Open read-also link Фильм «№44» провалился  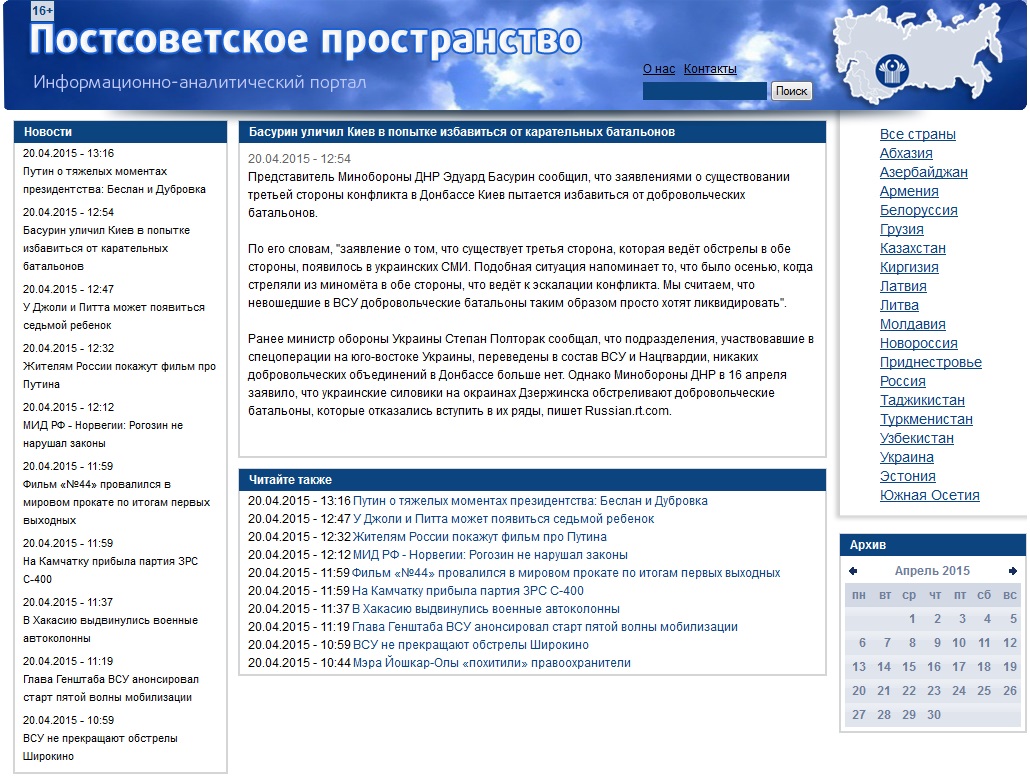[566, 573]
